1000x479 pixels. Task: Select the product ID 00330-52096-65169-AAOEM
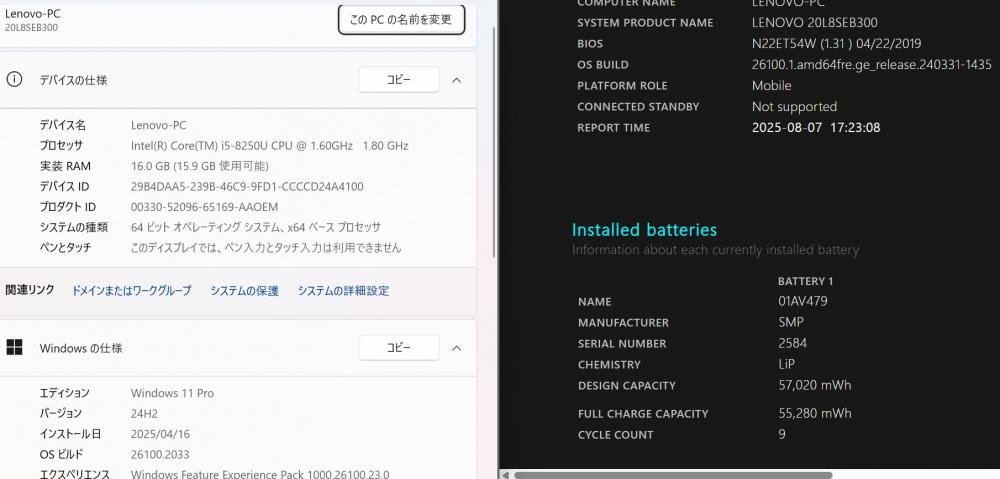click(x=204, y=207)
